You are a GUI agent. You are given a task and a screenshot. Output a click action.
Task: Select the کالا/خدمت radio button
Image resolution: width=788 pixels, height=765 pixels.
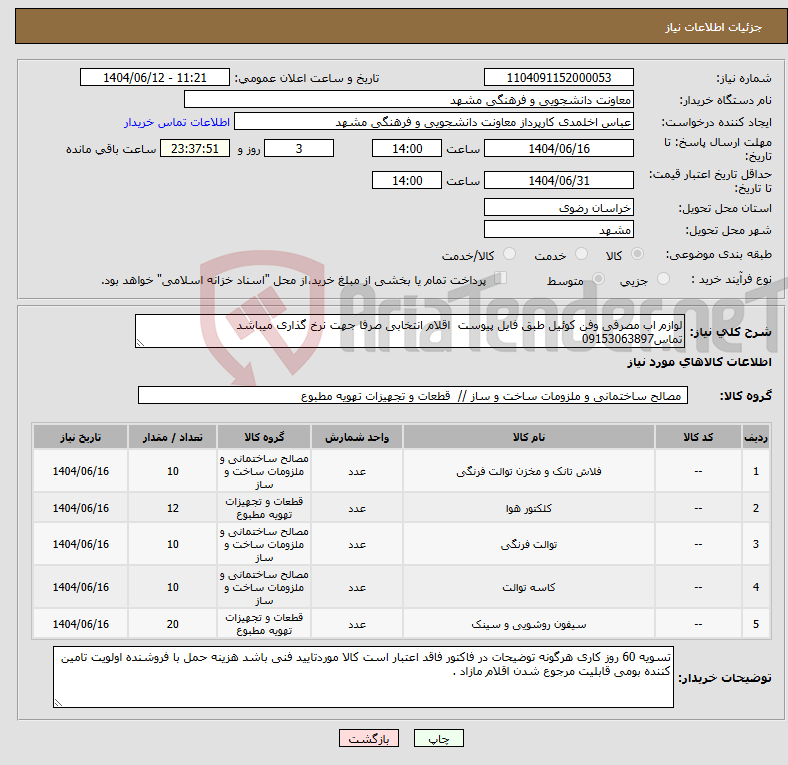click(x=510, y=254)
